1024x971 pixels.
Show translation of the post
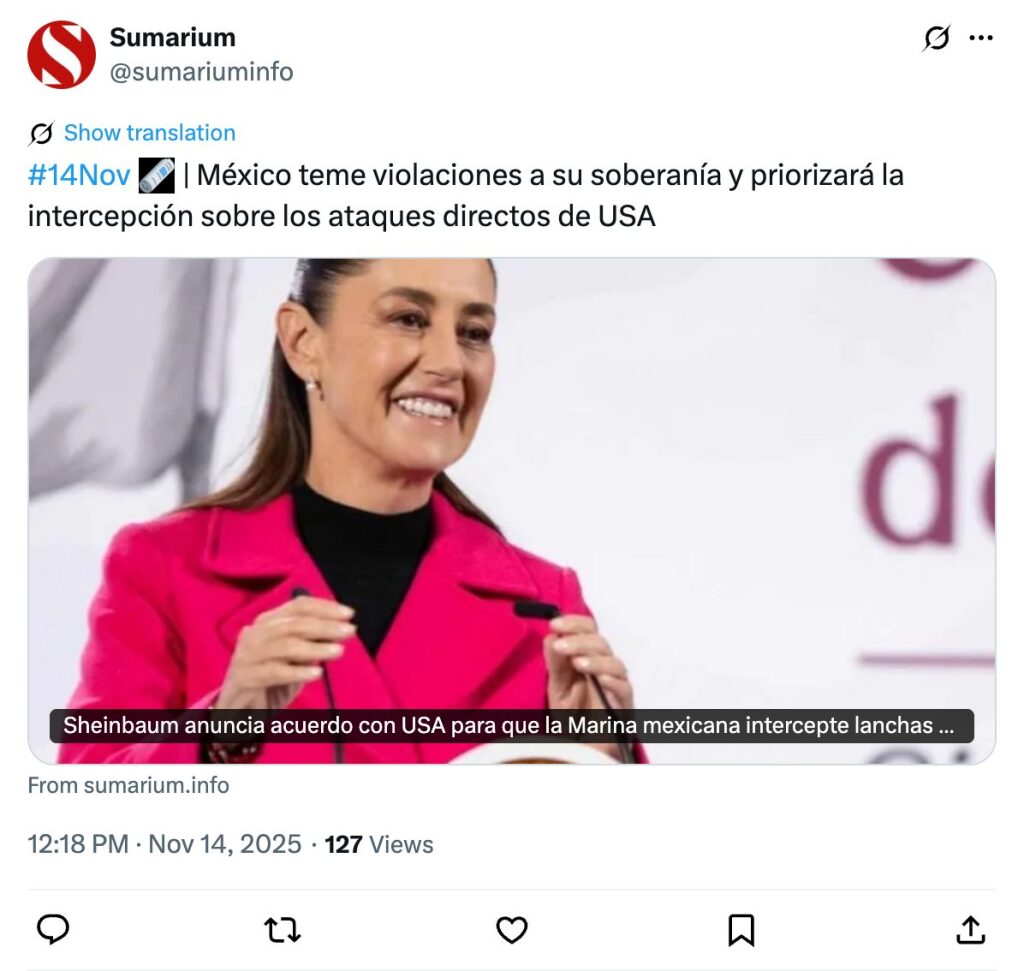tap(150, 133)
